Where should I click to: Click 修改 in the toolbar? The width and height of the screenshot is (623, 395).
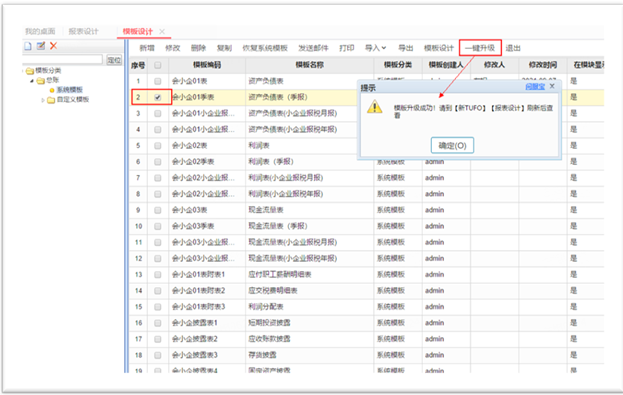tap(173, 48)
